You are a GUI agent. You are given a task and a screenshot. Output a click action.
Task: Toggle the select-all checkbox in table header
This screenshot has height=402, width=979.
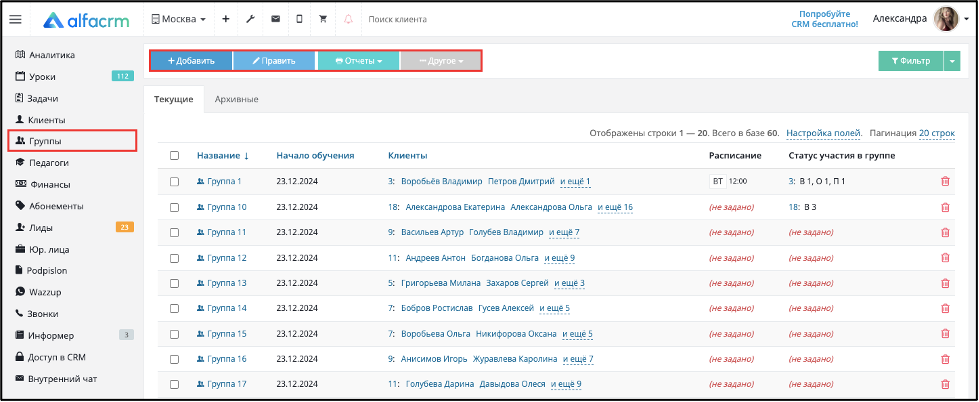tap(175, 156)
